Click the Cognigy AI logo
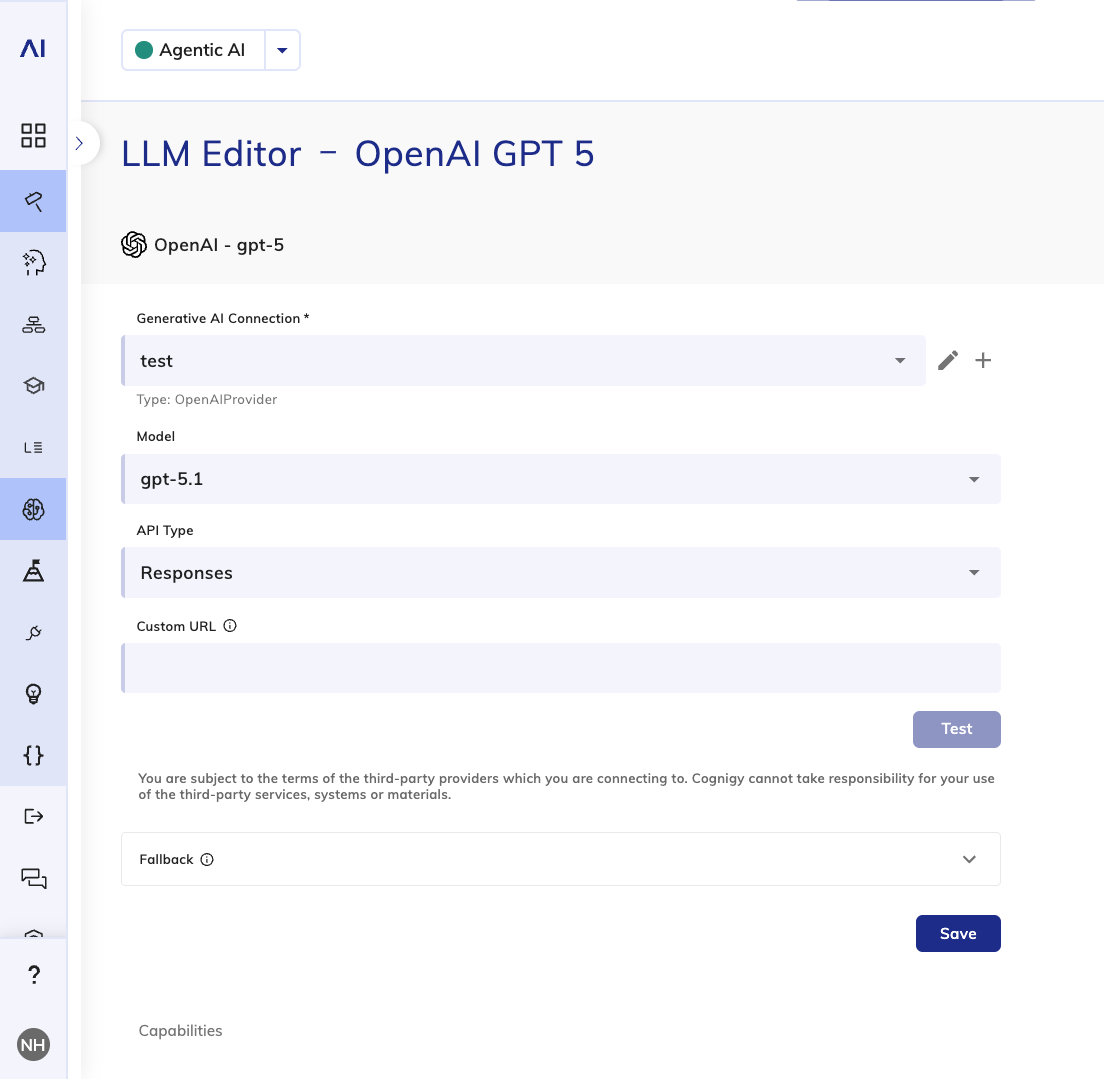 click(33, 48)
